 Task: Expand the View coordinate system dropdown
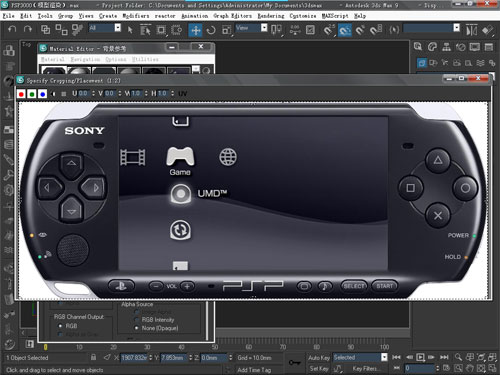251,28
